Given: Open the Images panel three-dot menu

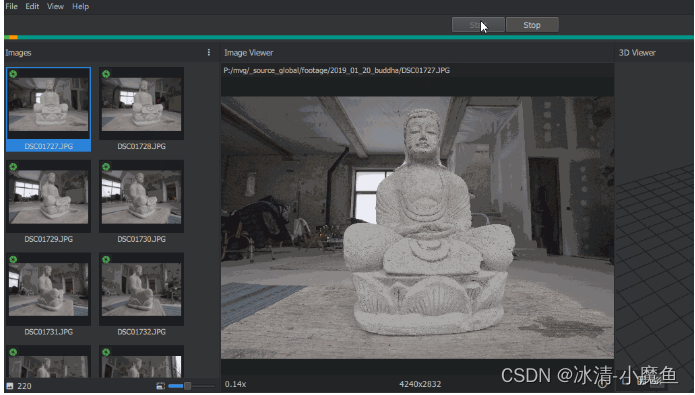Looking at the screenshot, I should pos(209,52).
